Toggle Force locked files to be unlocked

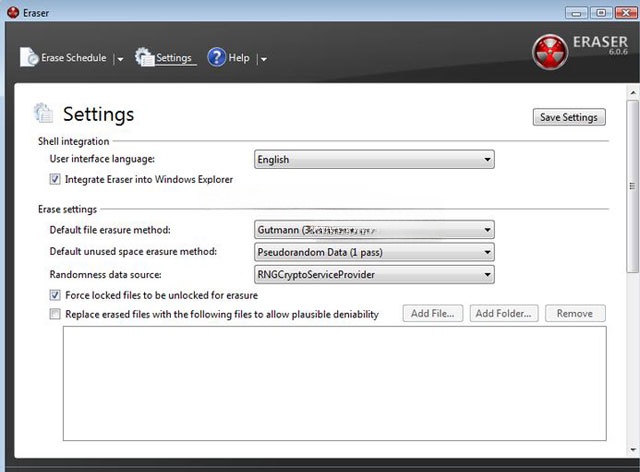pyautogui.click(x=55, y=295)
